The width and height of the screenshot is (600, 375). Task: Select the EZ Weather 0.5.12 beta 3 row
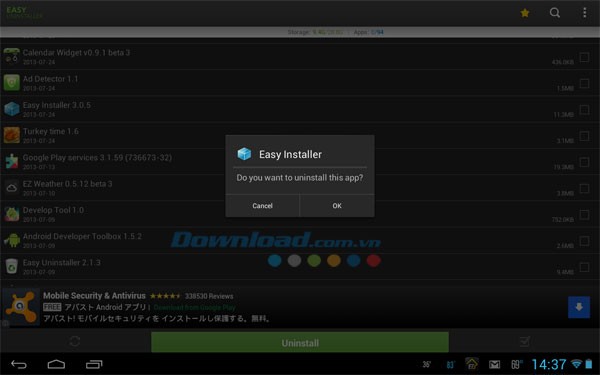[x=300, y=188]
